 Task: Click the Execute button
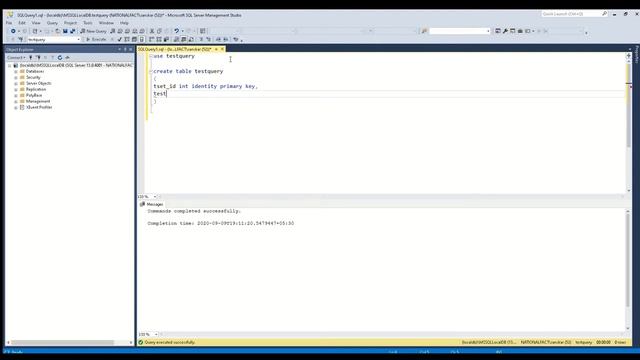96,40
